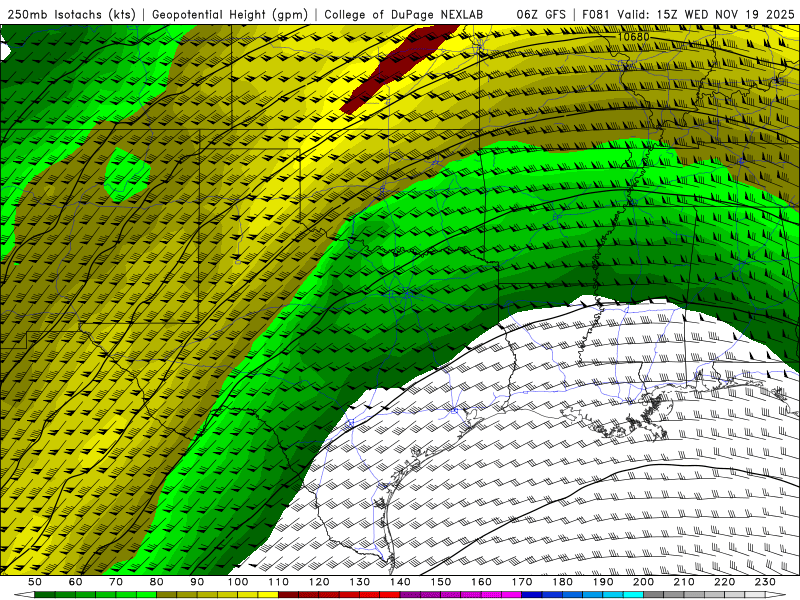800x600 pixels.
Task: Click the legend value 220
Action: [x=725, y=582]
